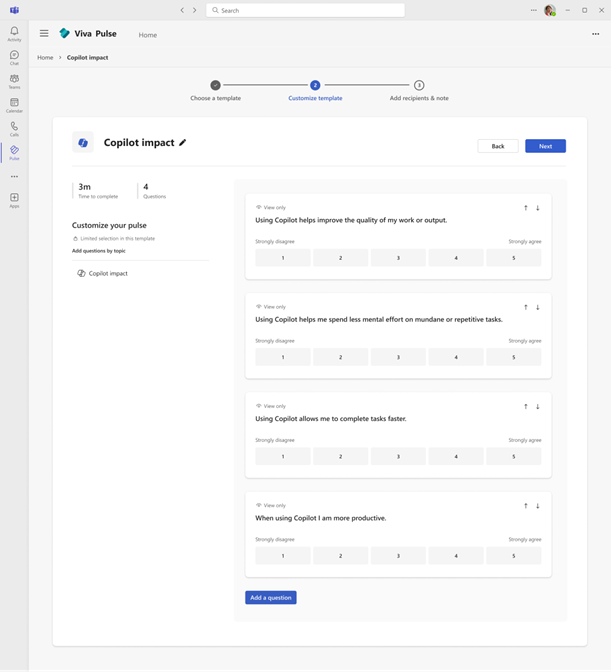Go forward with the history forward arrow

click(195, 10)
